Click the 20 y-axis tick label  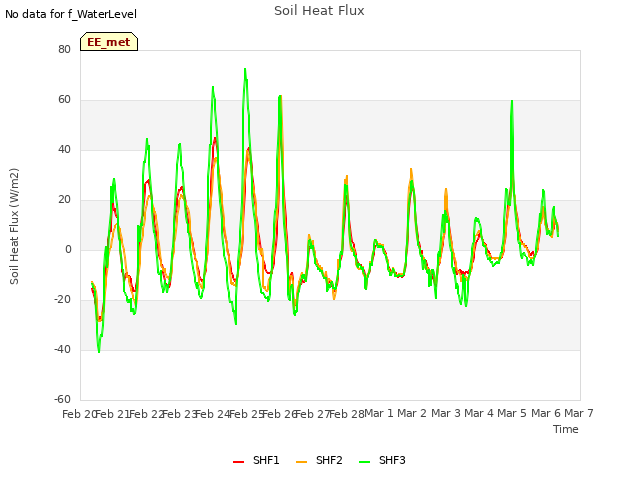64,200
